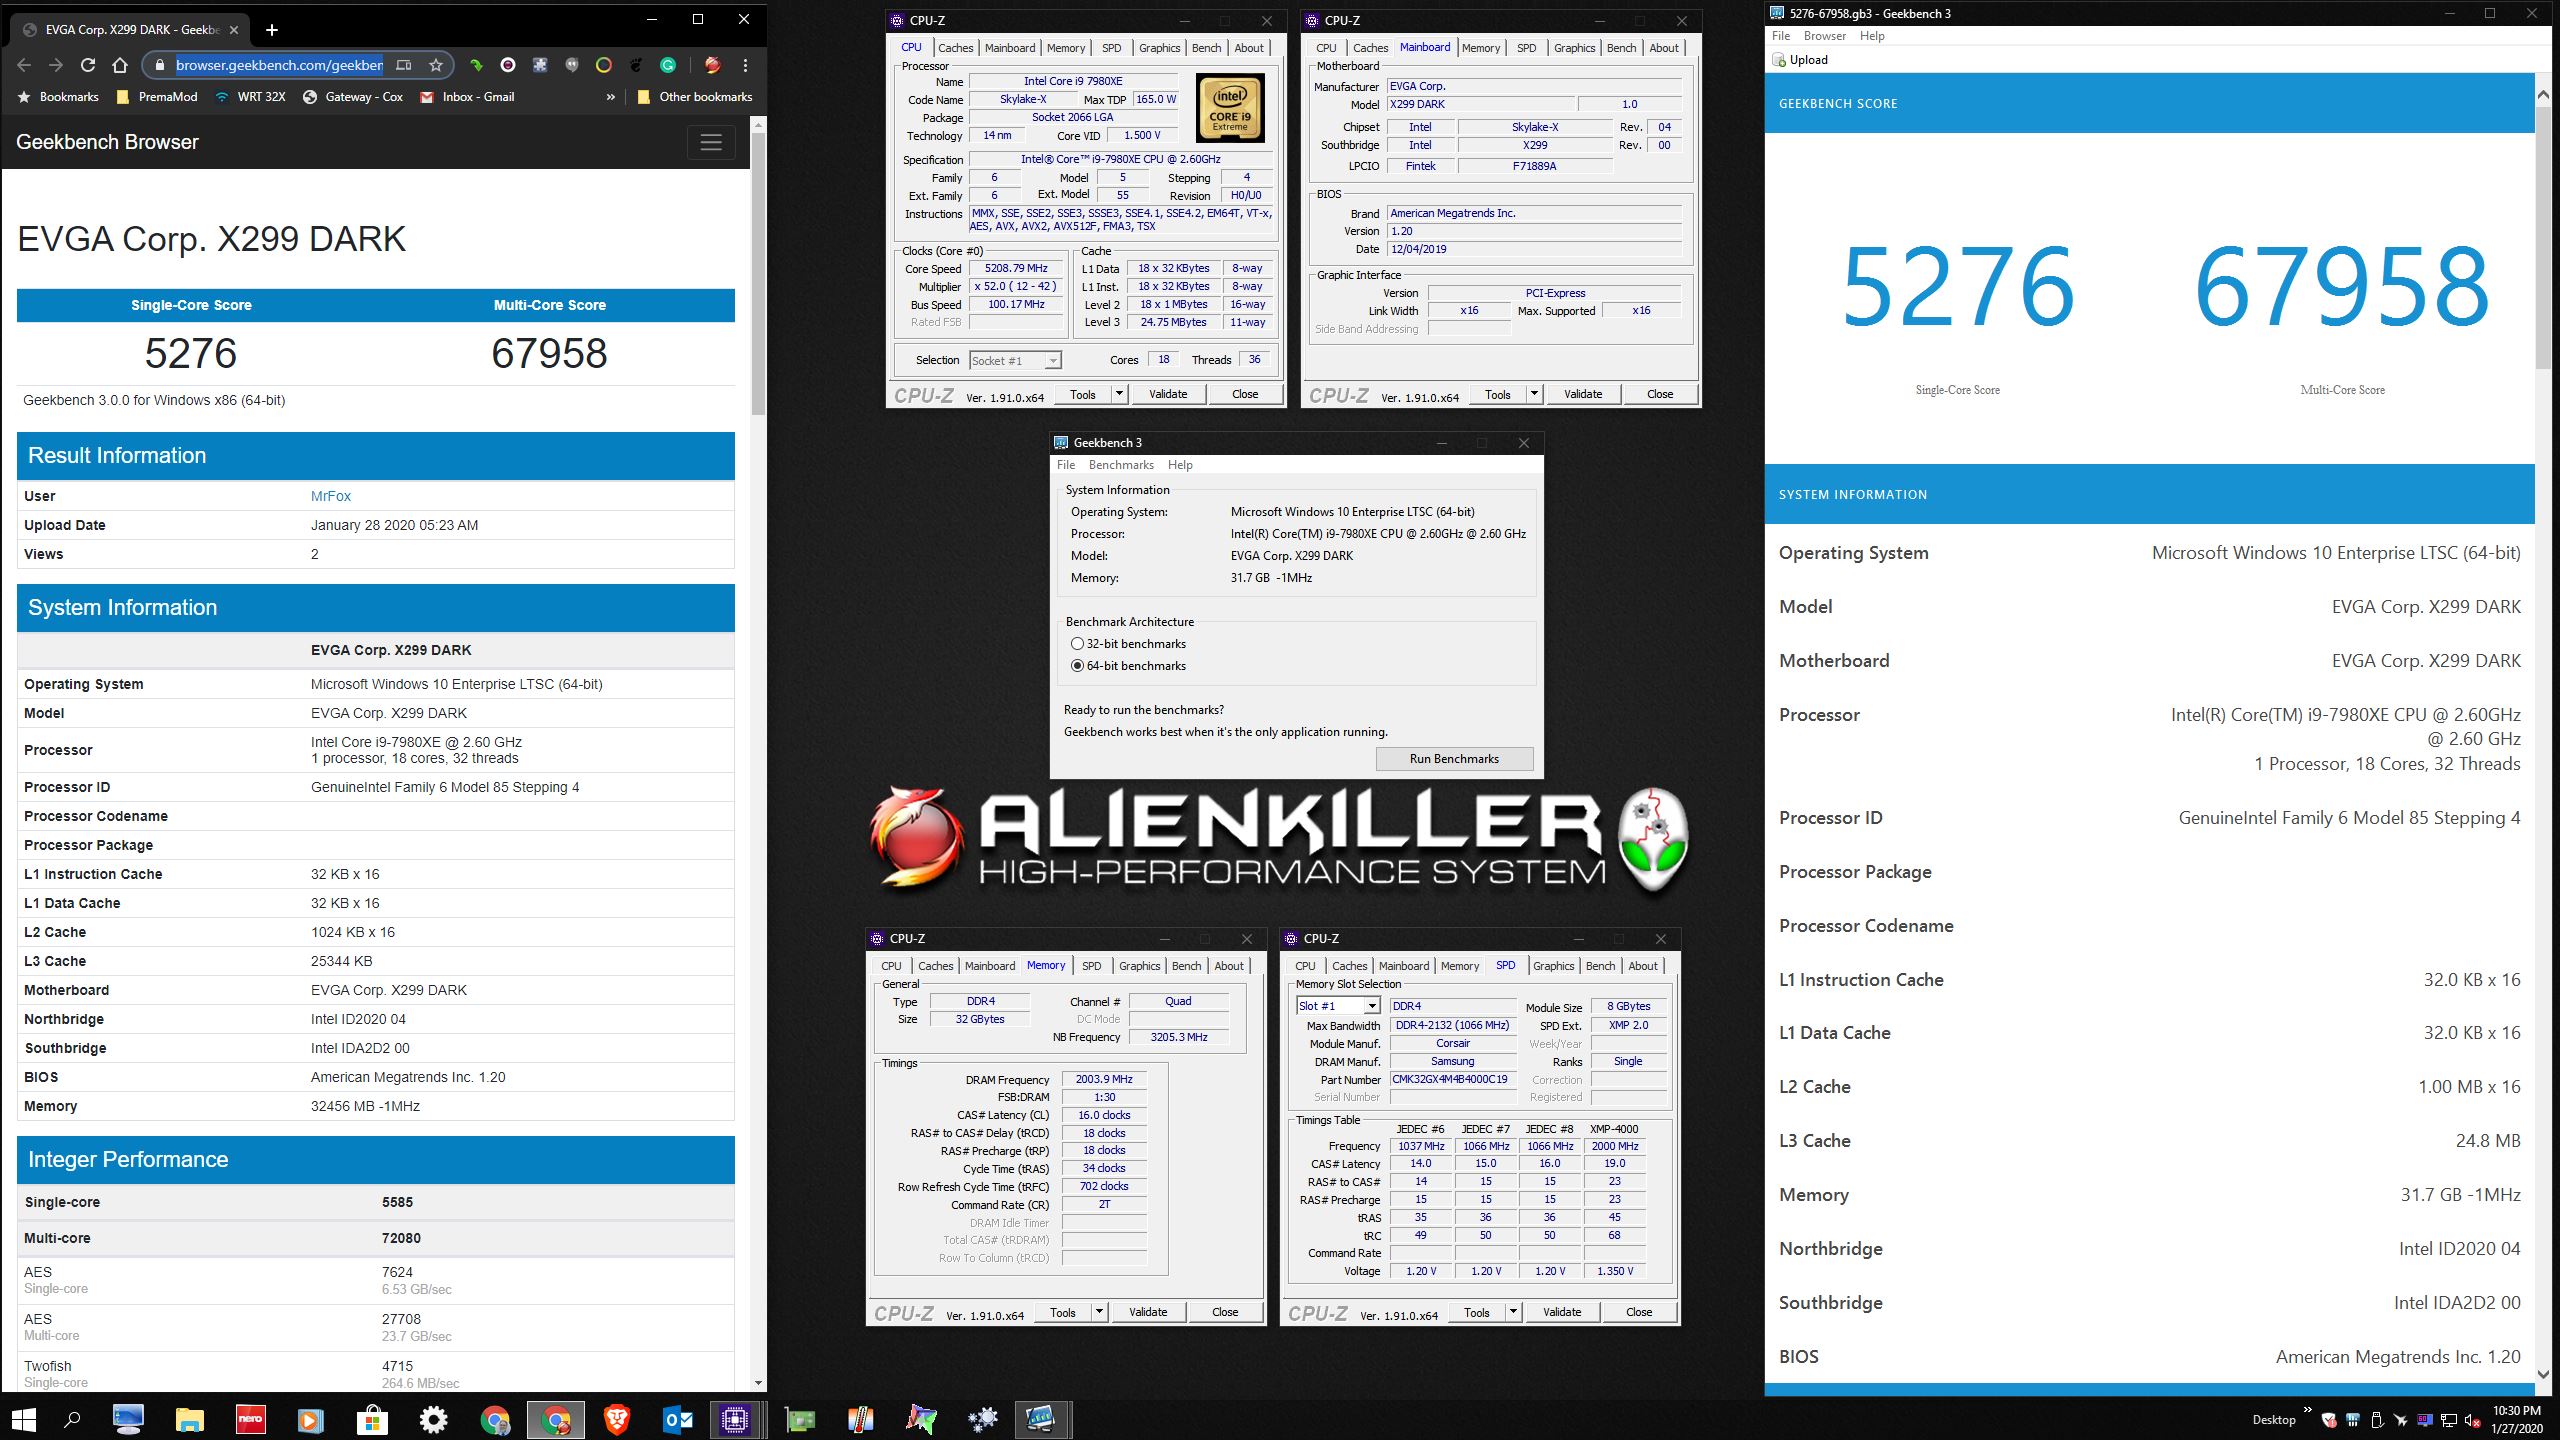2560x1440 pixels.
Task: Click the muted speaker icon in system tray
Action: coord(2473,1420)
